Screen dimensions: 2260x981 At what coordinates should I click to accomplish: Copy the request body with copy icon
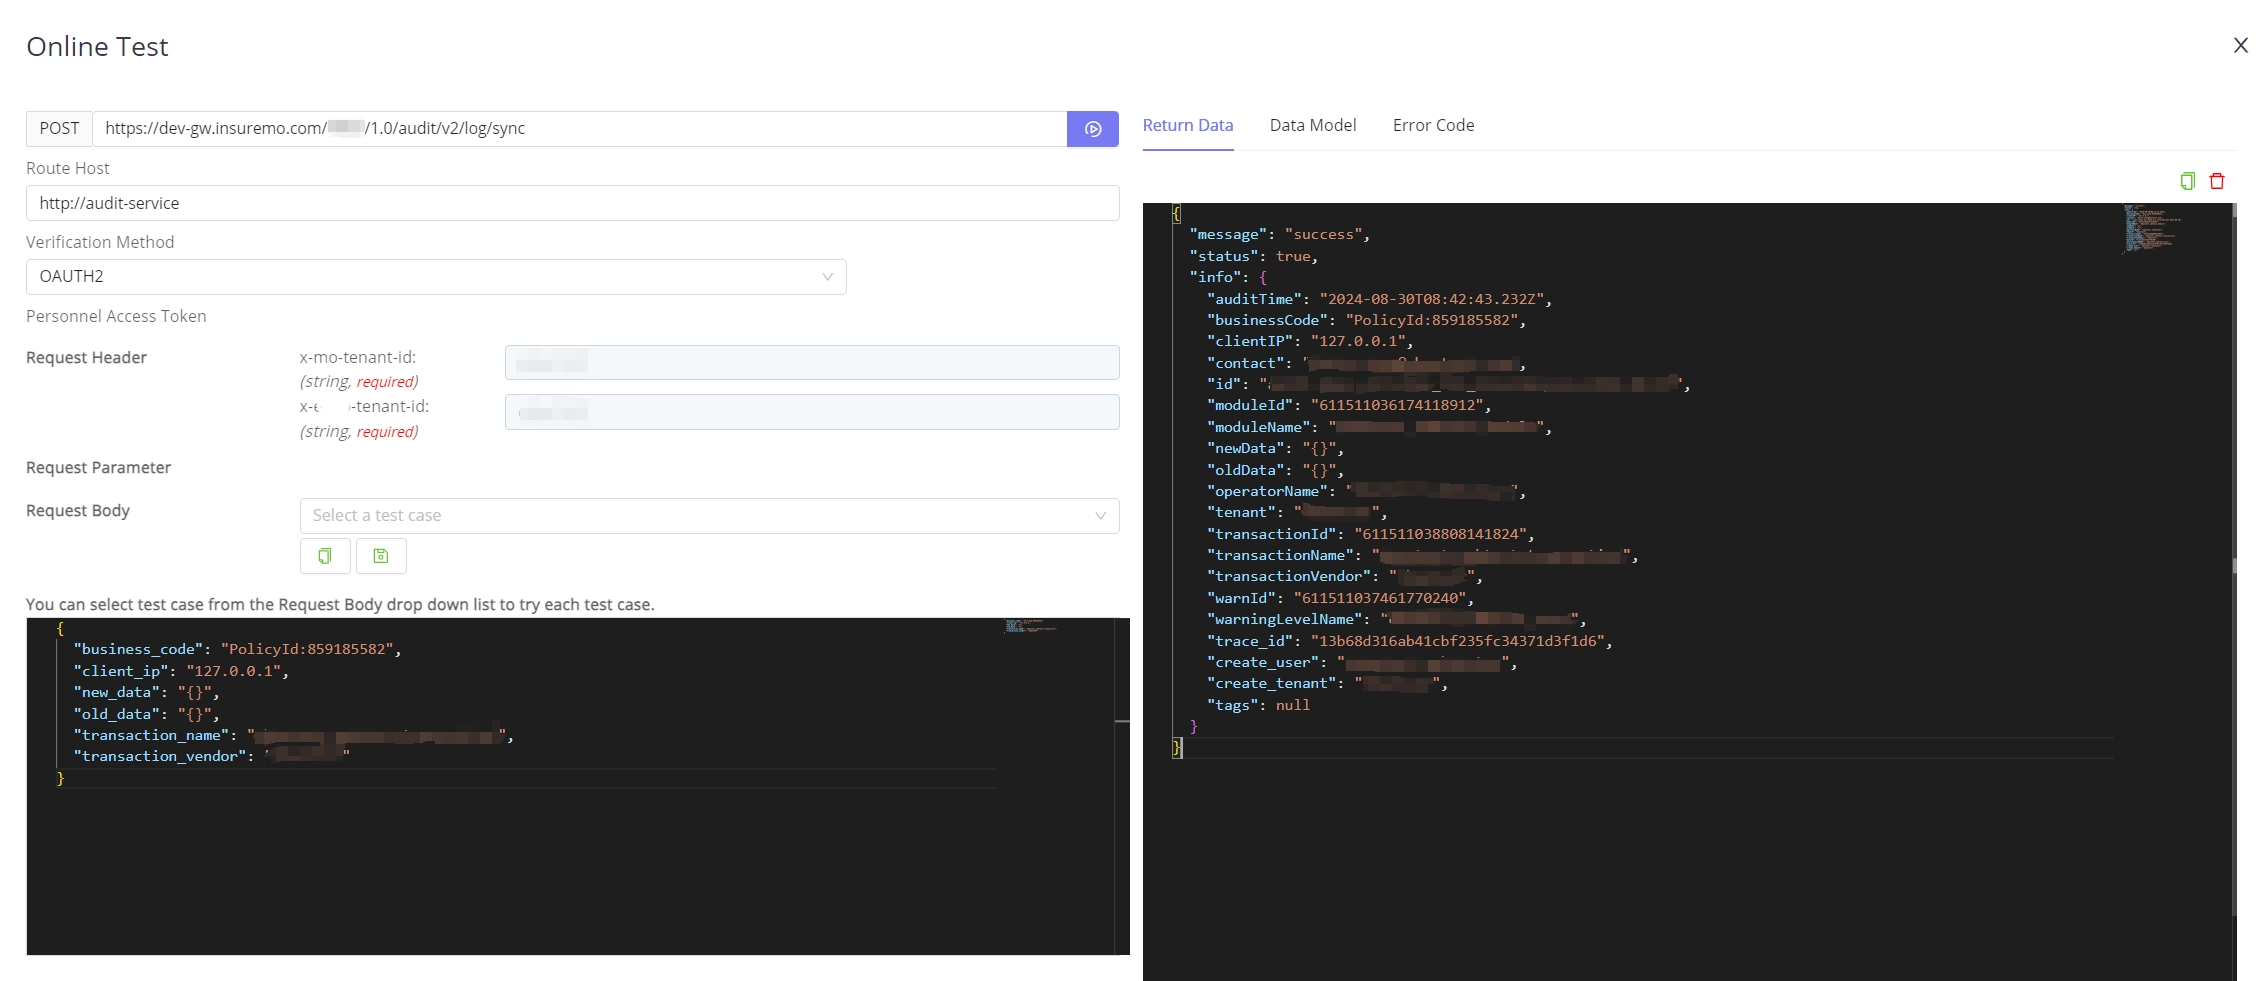click(x=325, y=556)
